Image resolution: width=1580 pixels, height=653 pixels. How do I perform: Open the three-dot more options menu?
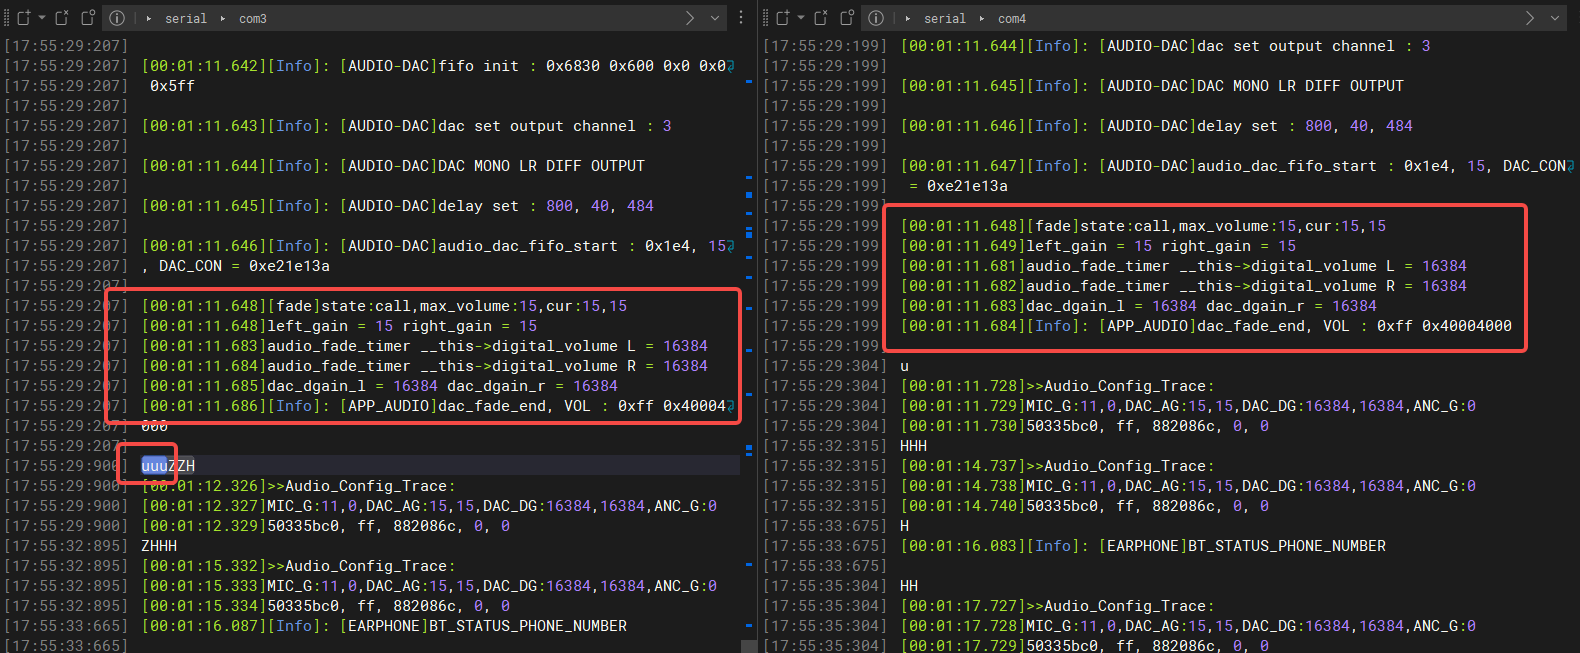tap(741, 18)
